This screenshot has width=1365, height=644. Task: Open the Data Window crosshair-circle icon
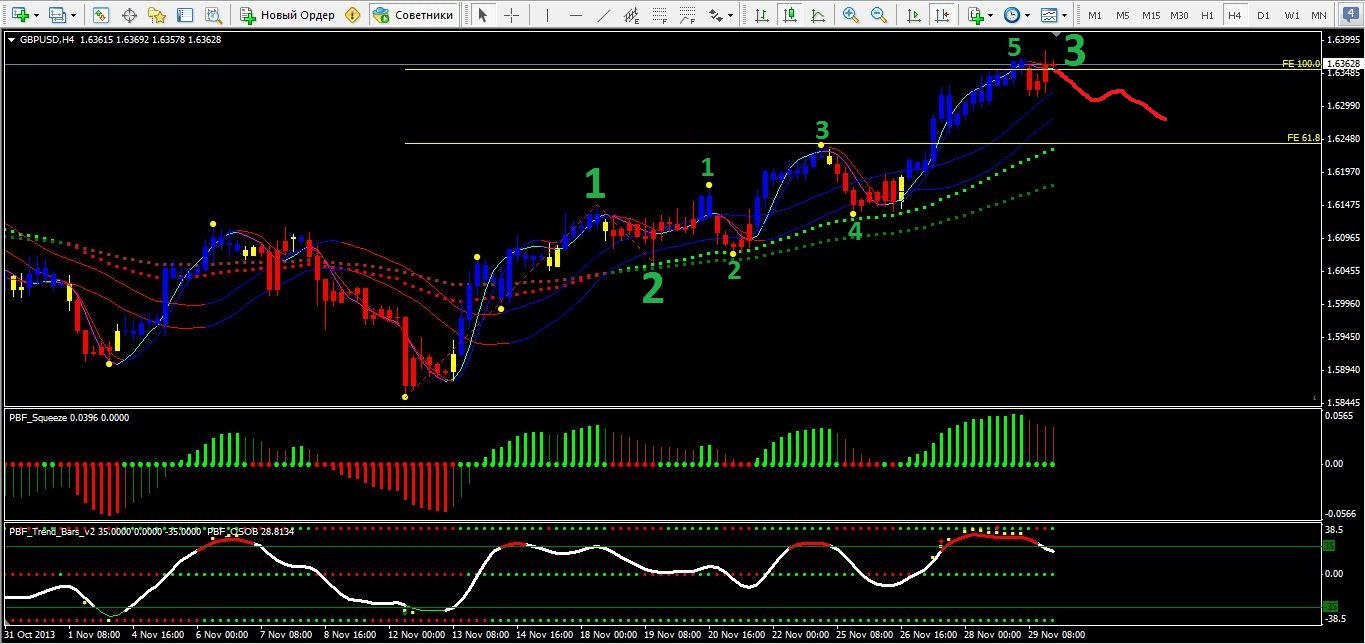tap(129, 15)
